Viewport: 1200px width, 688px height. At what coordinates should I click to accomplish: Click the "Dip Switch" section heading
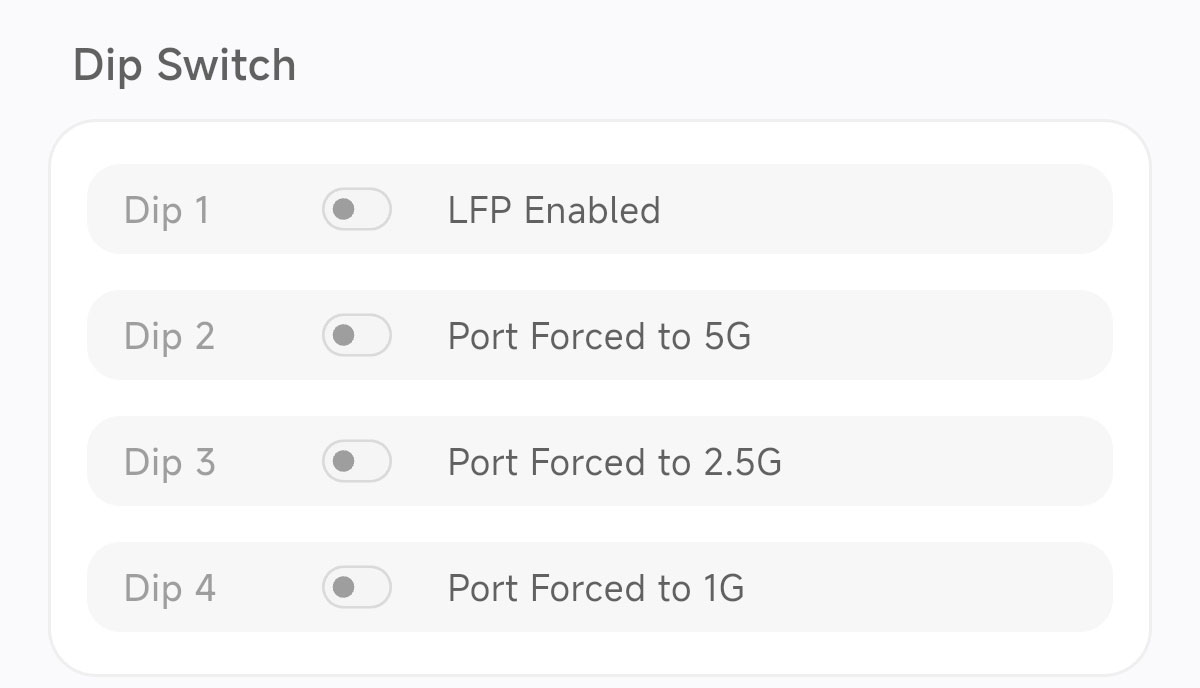pos(185,66)
